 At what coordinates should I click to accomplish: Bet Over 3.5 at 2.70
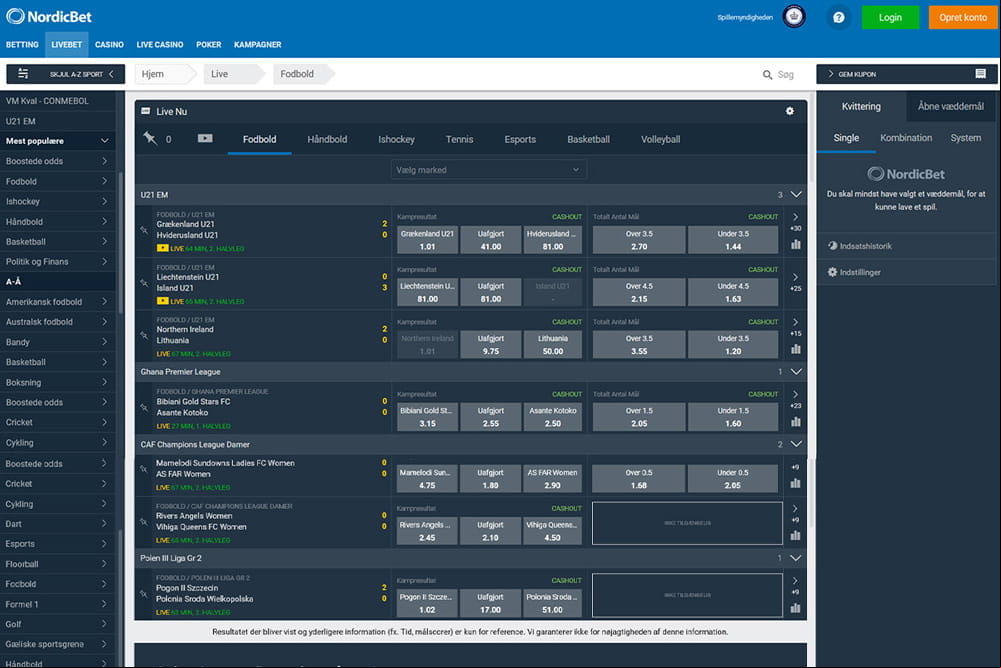639,240
